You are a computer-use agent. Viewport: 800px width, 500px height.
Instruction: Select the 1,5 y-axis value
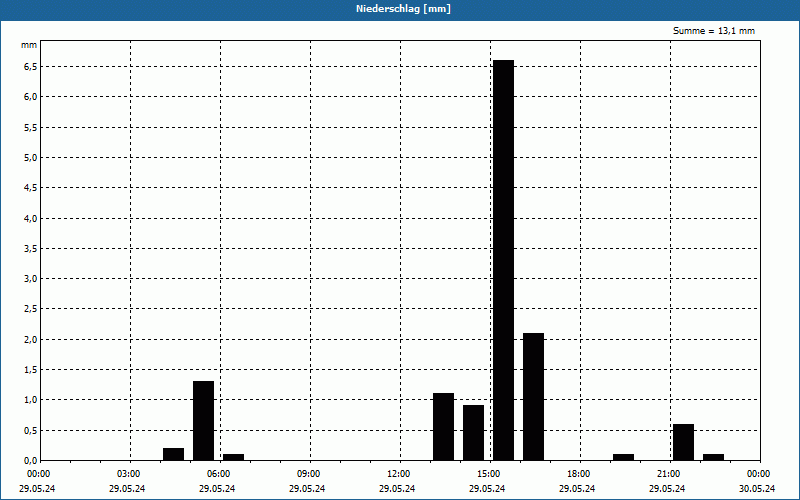[x=31, y=369]
